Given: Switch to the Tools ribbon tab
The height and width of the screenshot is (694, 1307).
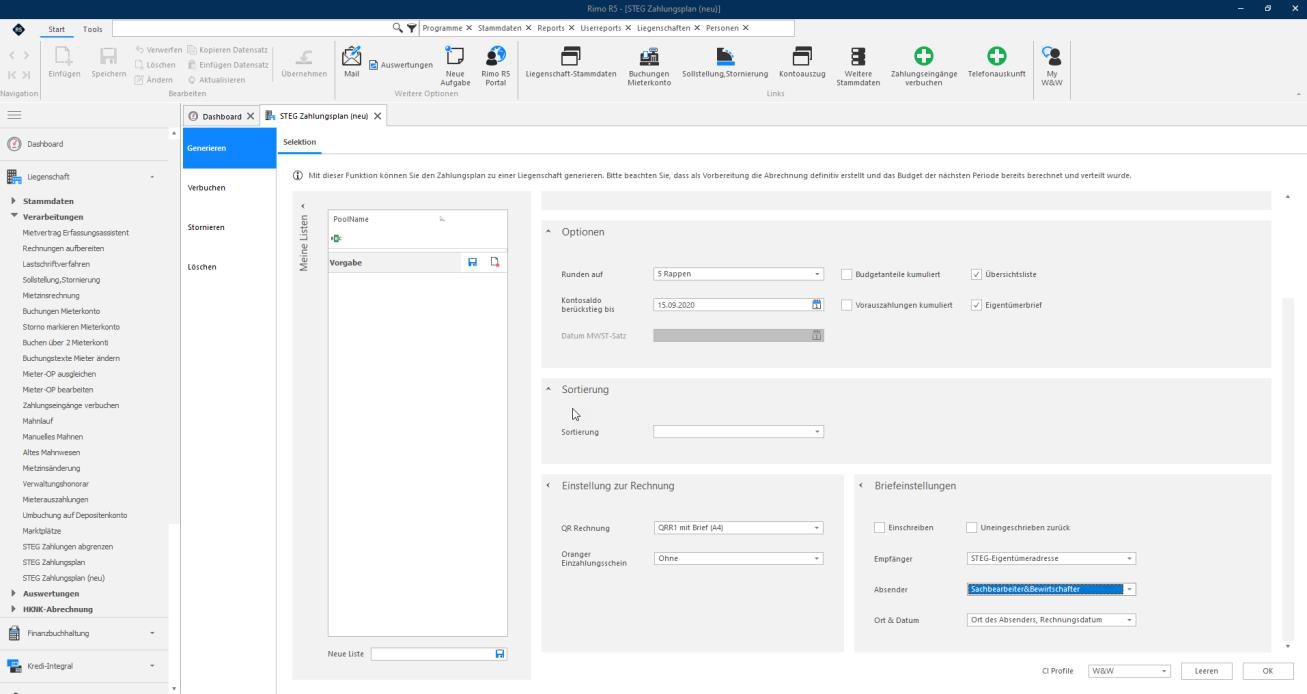Looking at the screenshot, I should click(92, 28).
